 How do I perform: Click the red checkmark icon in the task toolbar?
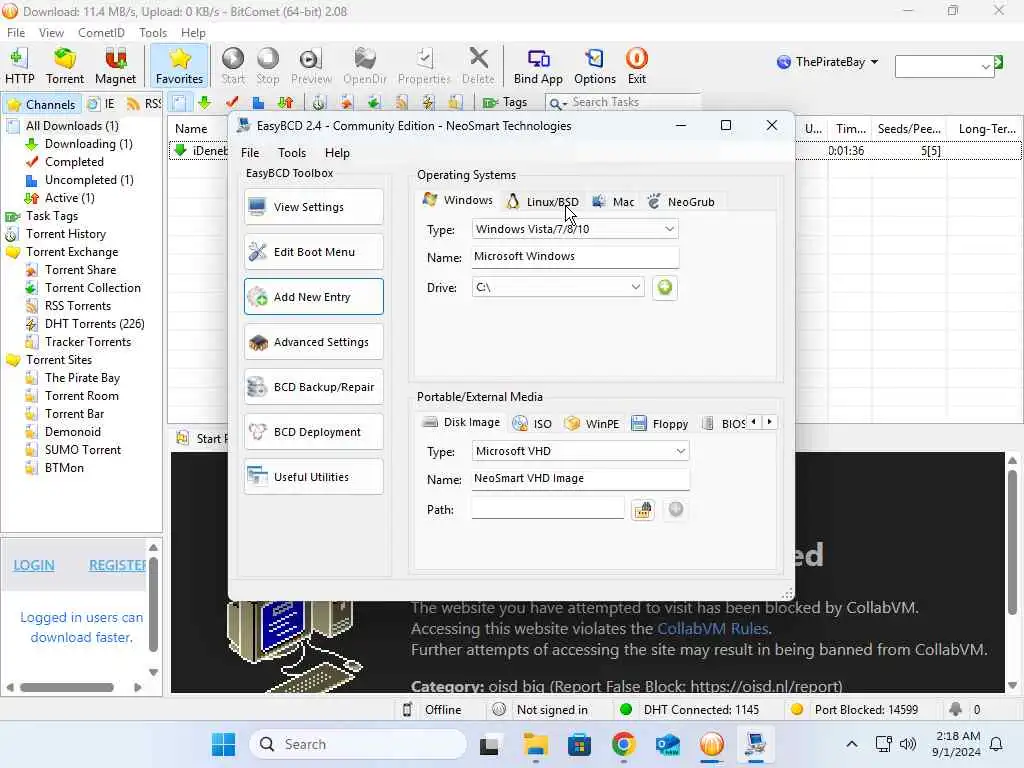tap(231, 103)
